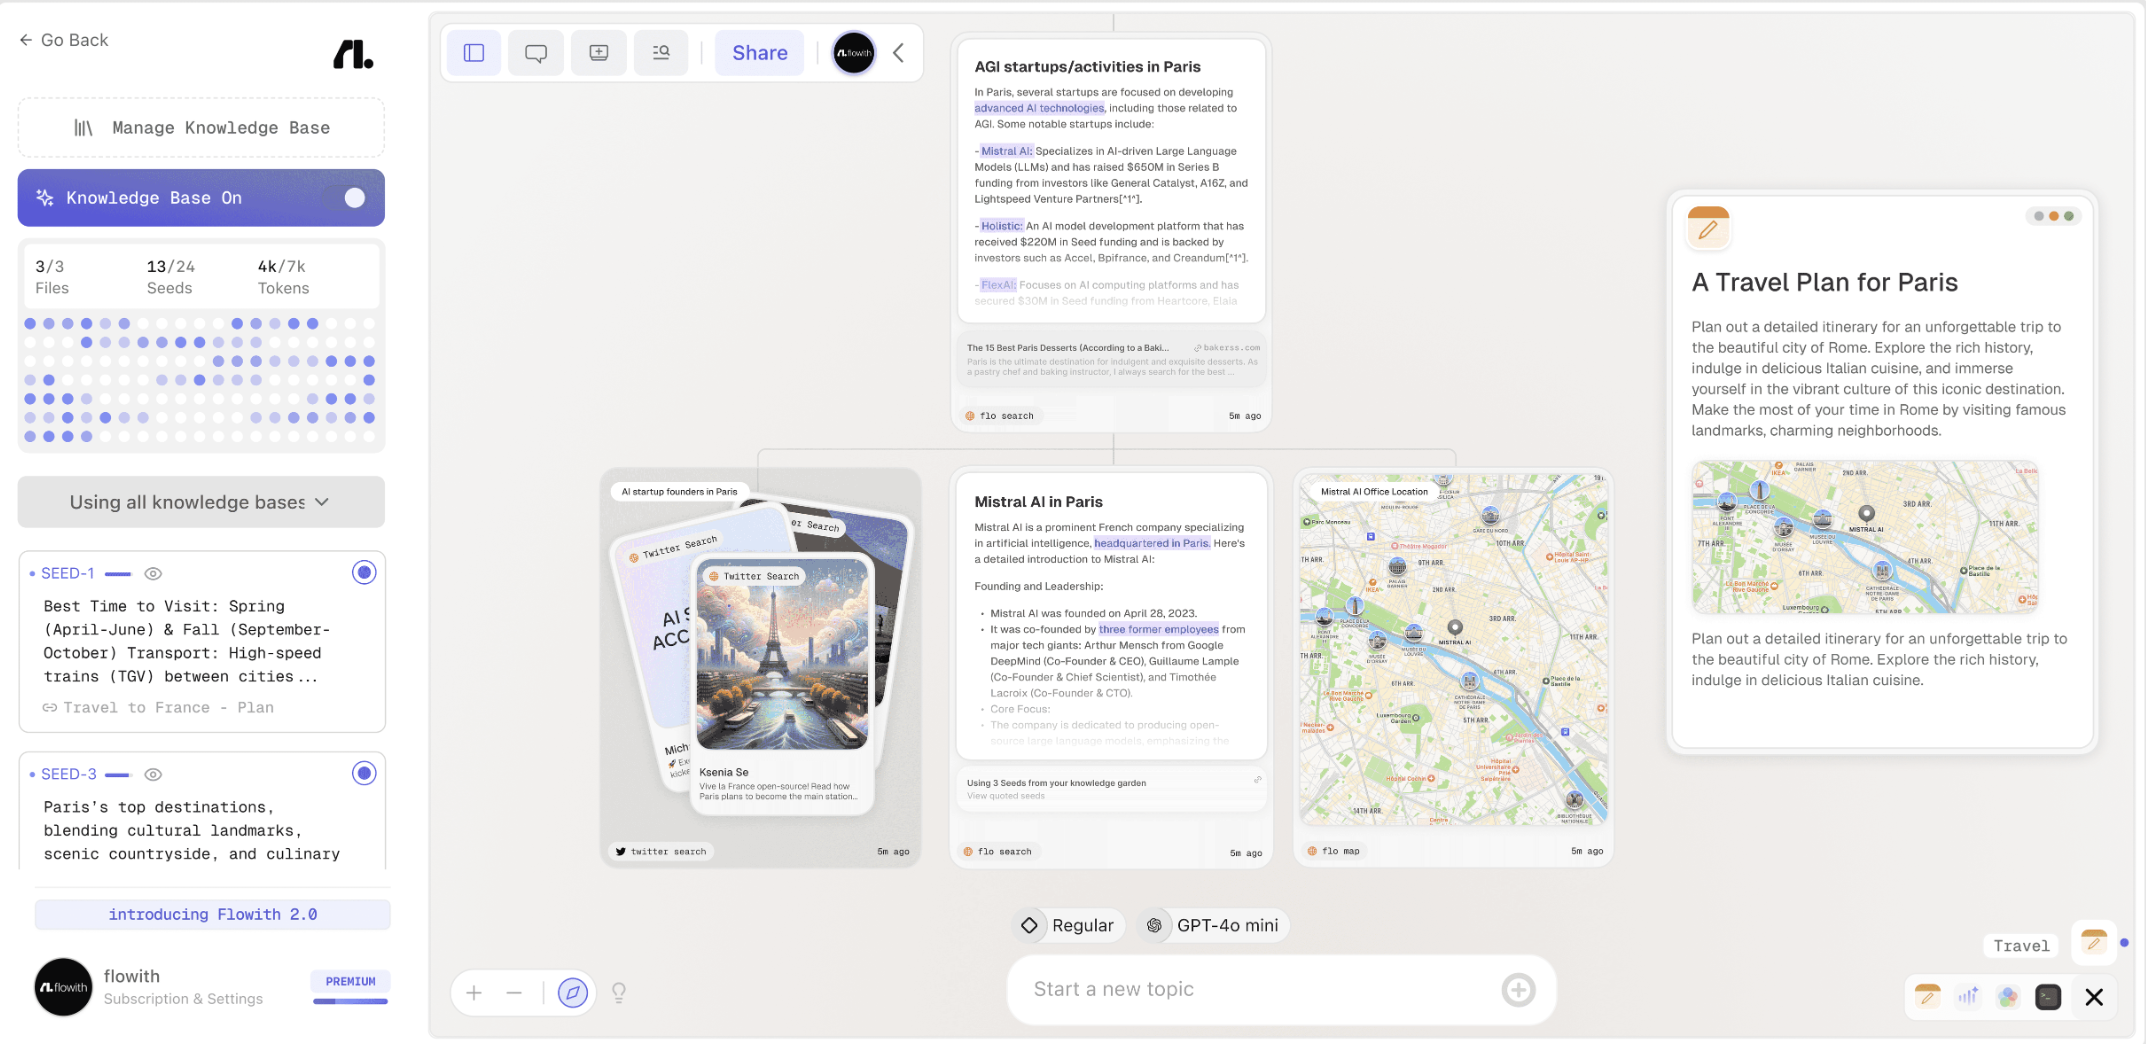The width and height of the screenshot is (2146, 1044).
Task: Zoom out with the minus icon
Action: [514, 993]
